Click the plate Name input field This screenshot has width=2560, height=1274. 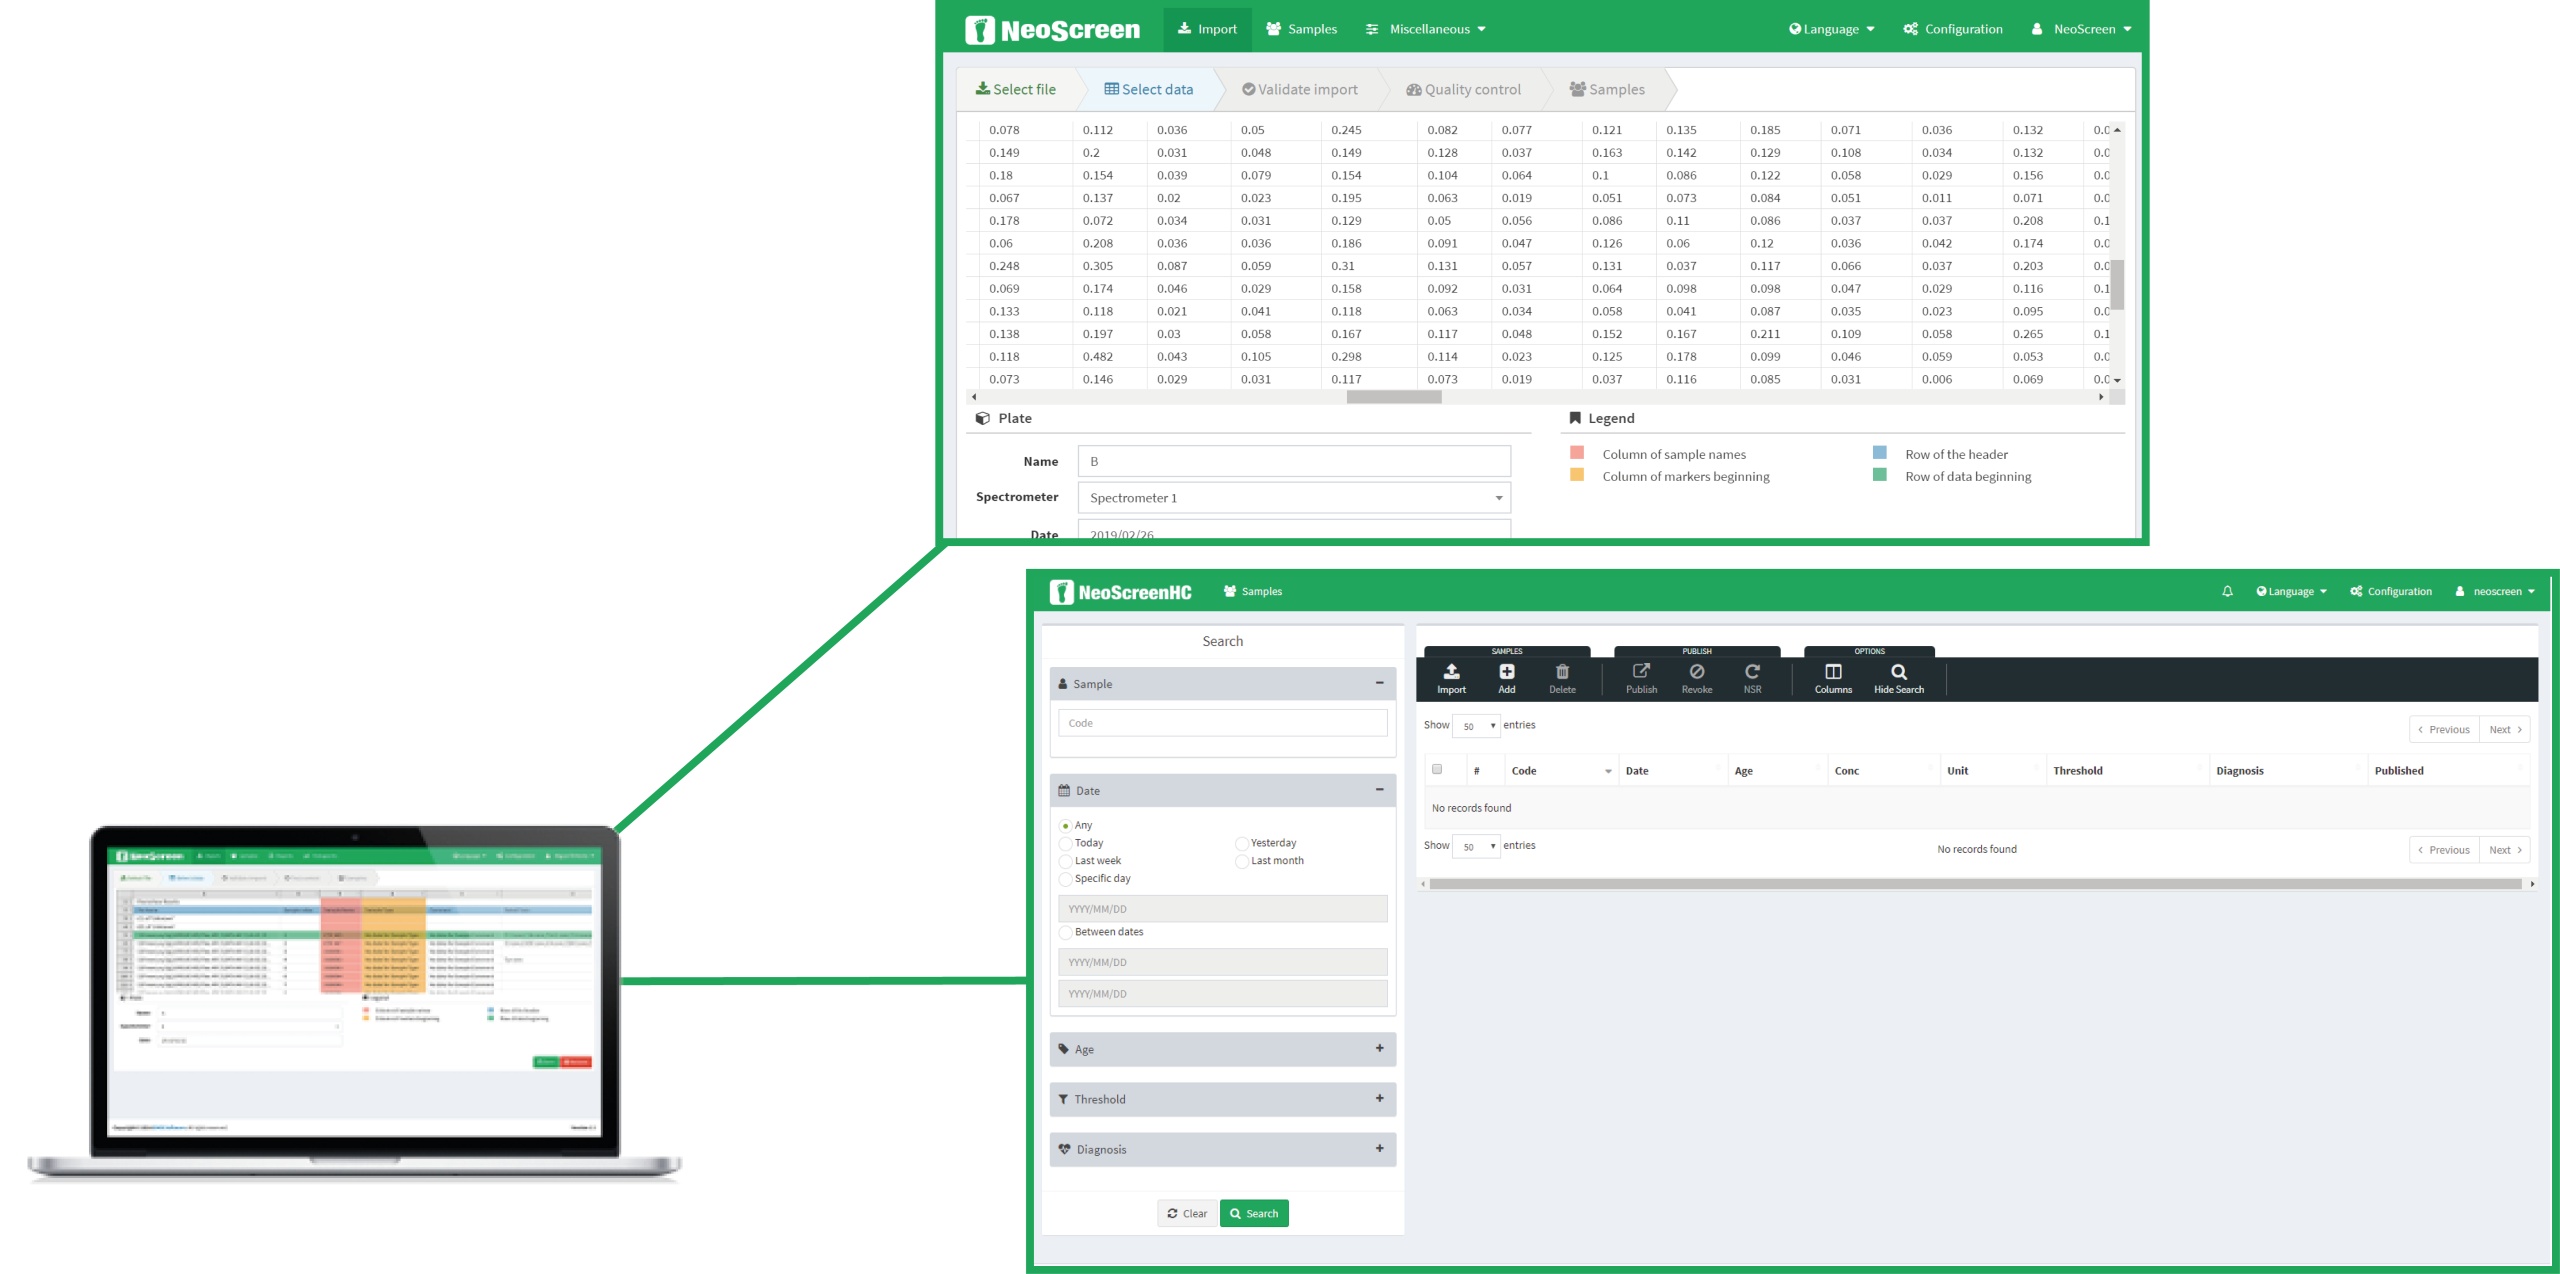pos(1294,461)
